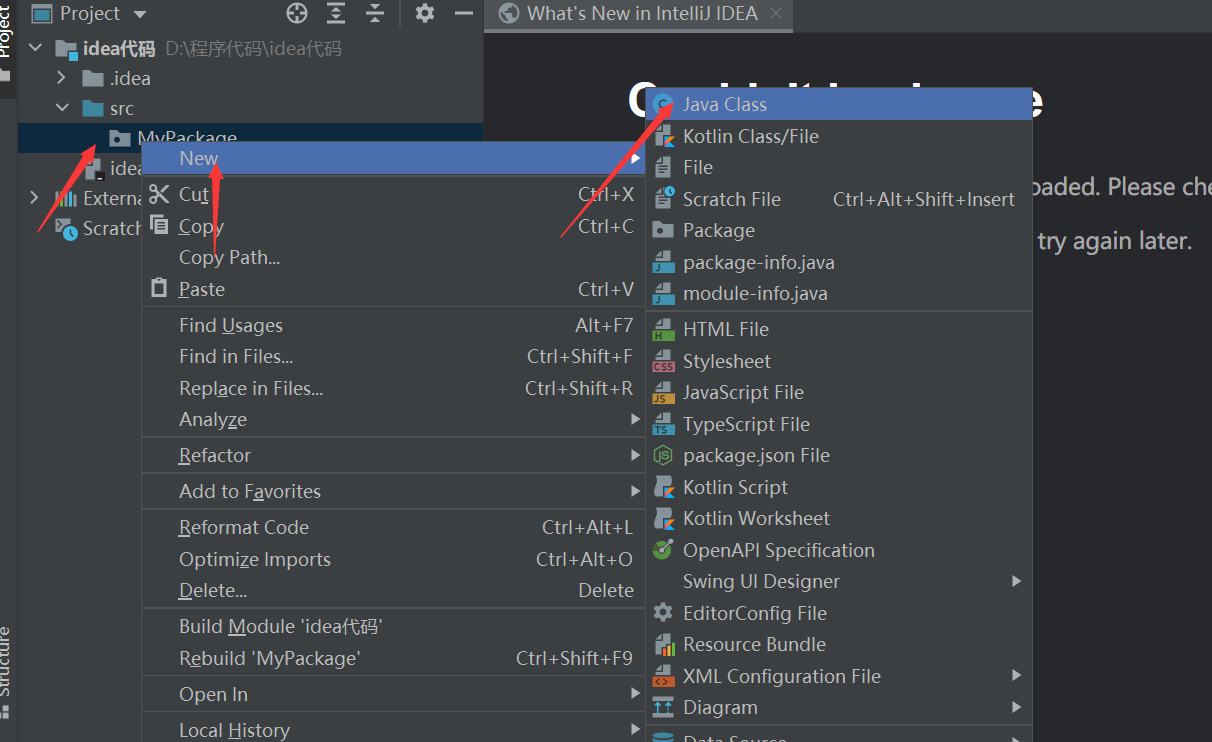Select Reformat Code menu entry

[x=393, y=527]
